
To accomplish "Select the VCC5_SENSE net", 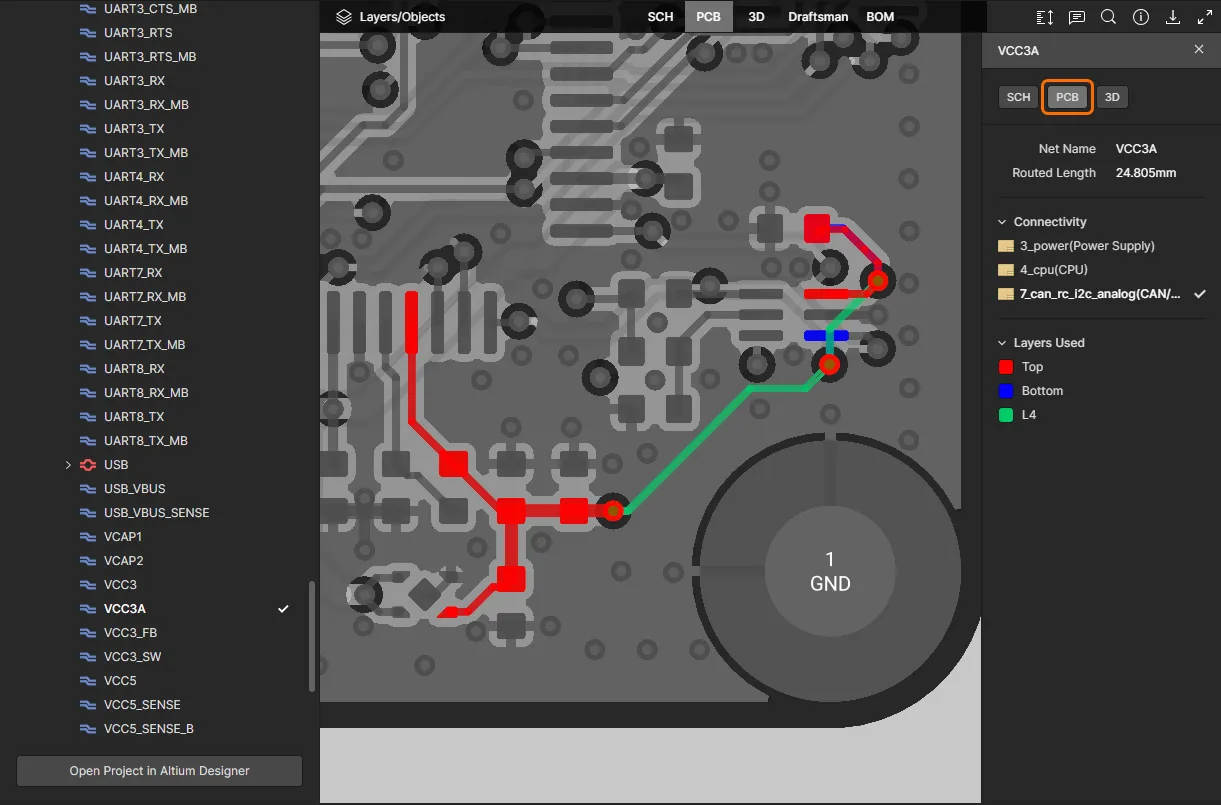I will click(142, 705).
